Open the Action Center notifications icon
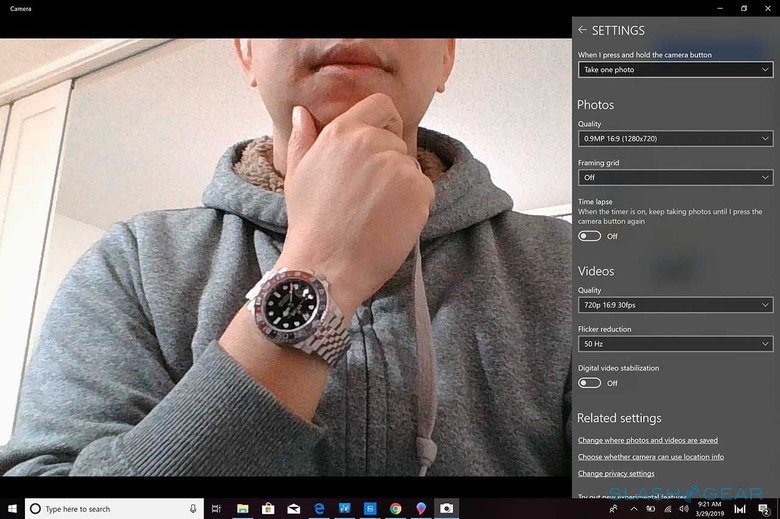The height and width of the screenshot is (519, 780). coord(763,509)
